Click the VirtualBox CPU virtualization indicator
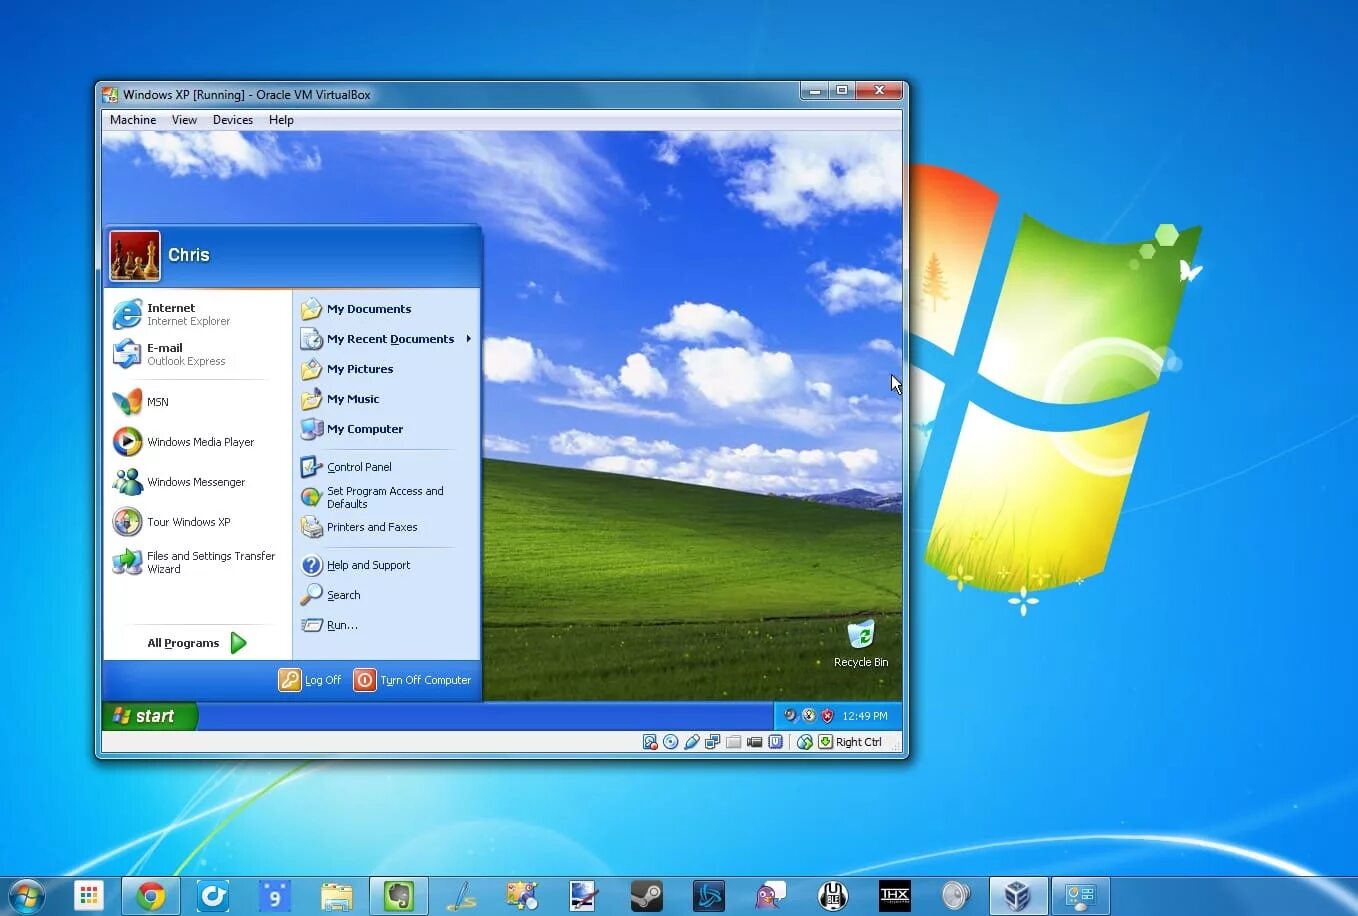The width and height of the screenshot is (1358, 916). coord(775,742)
